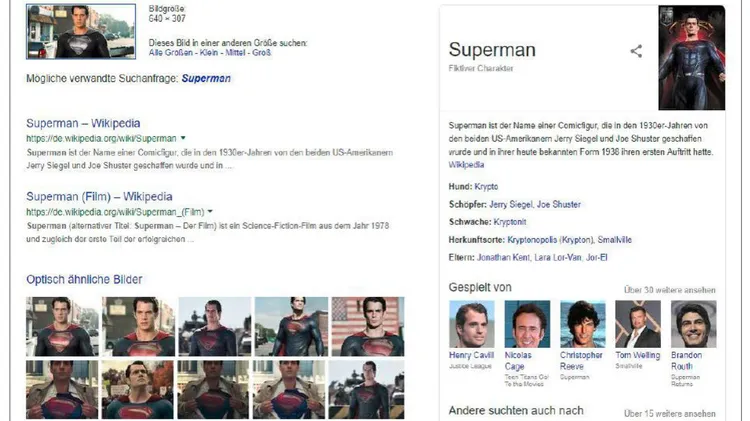Click the Kryptonit weakness link
The height and width of the screenshot is (421, 750).
510,222
